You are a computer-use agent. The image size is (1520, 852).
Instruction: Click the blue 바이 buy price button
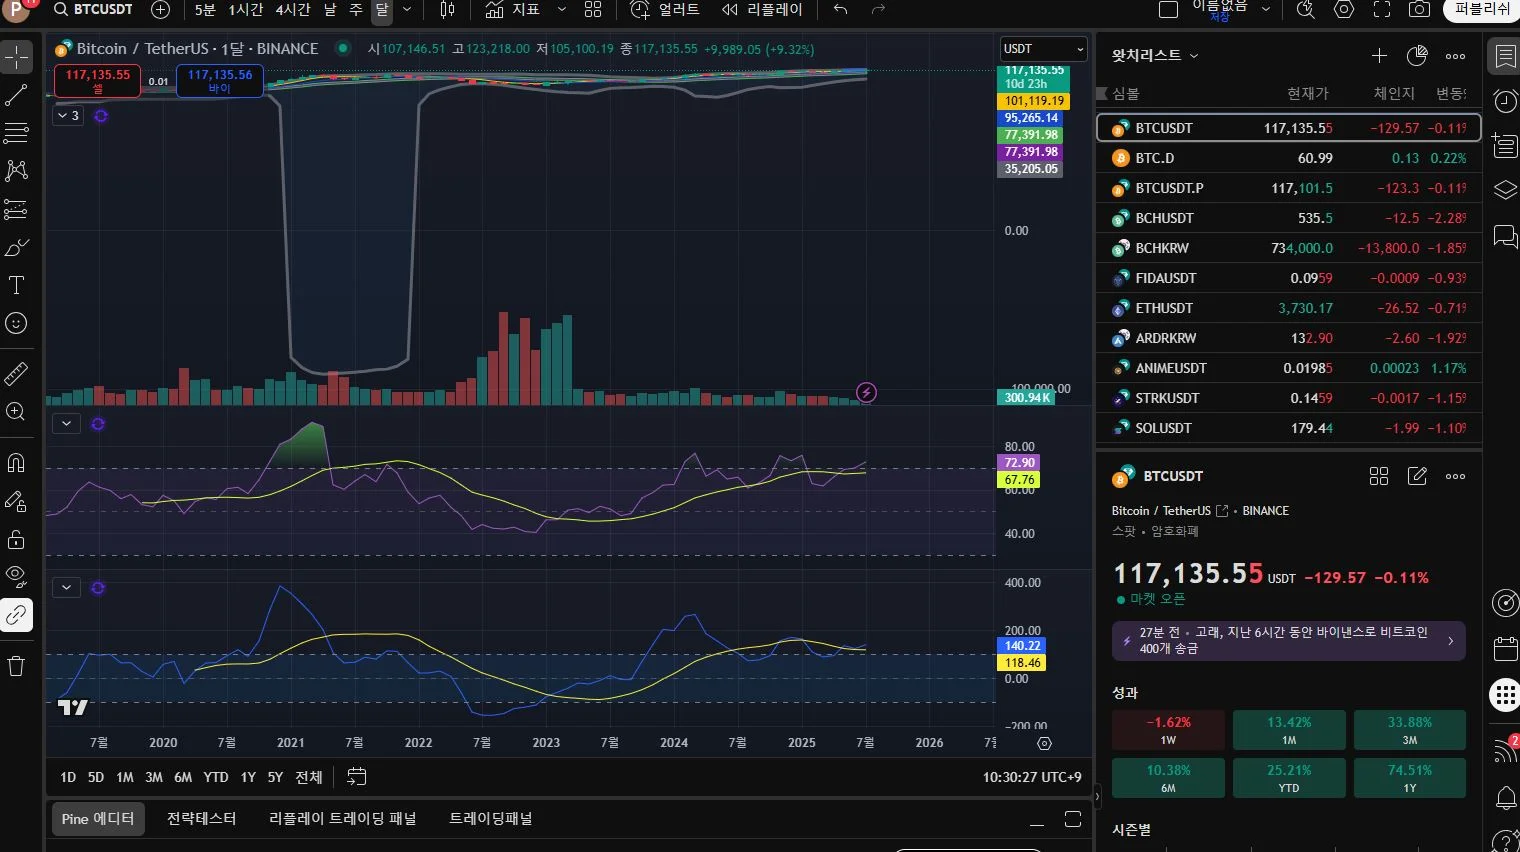click(x=220, y=81)
